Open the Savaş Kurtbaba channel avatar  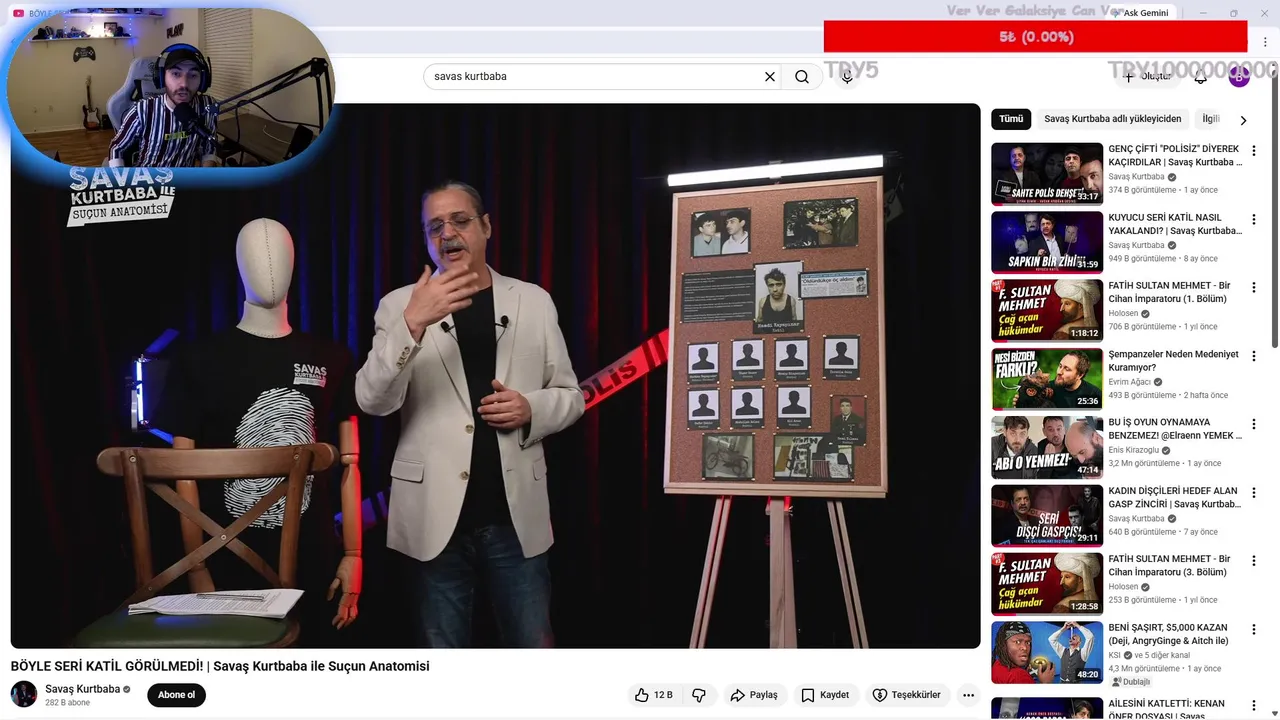coord(24,694)
